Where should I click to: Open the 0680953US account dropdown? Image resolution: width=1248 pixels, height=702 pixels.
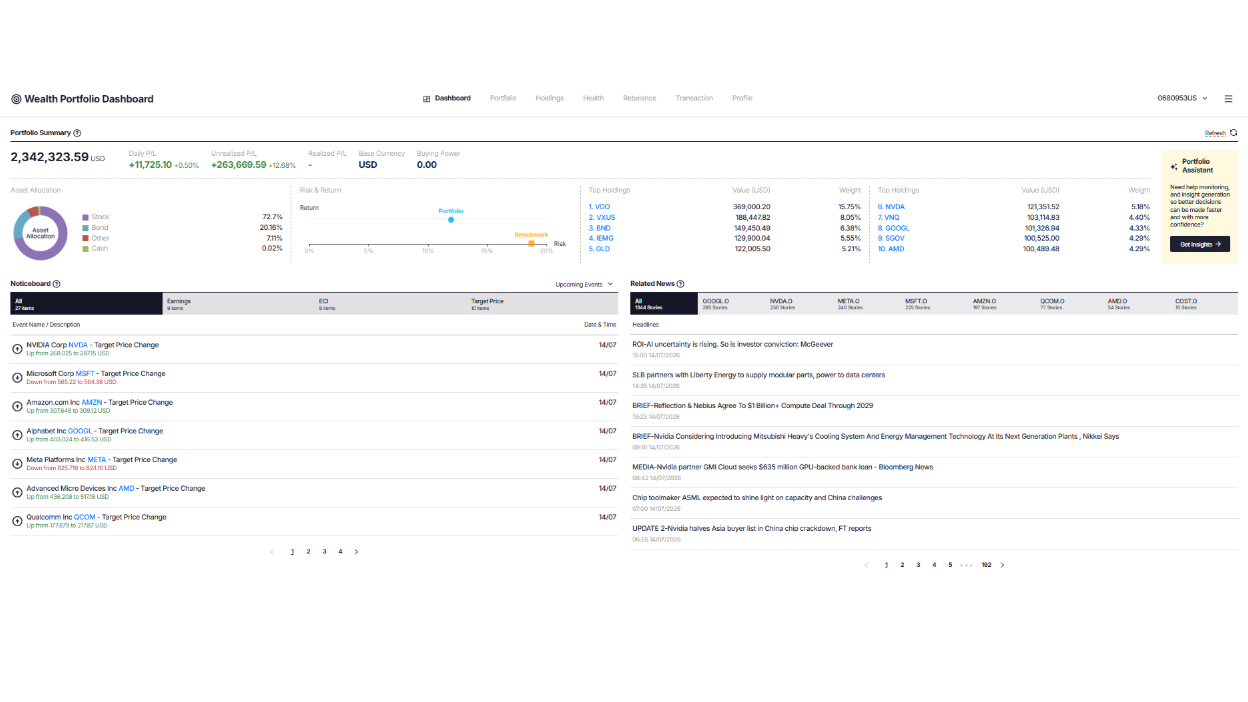tap(1182, 99)
